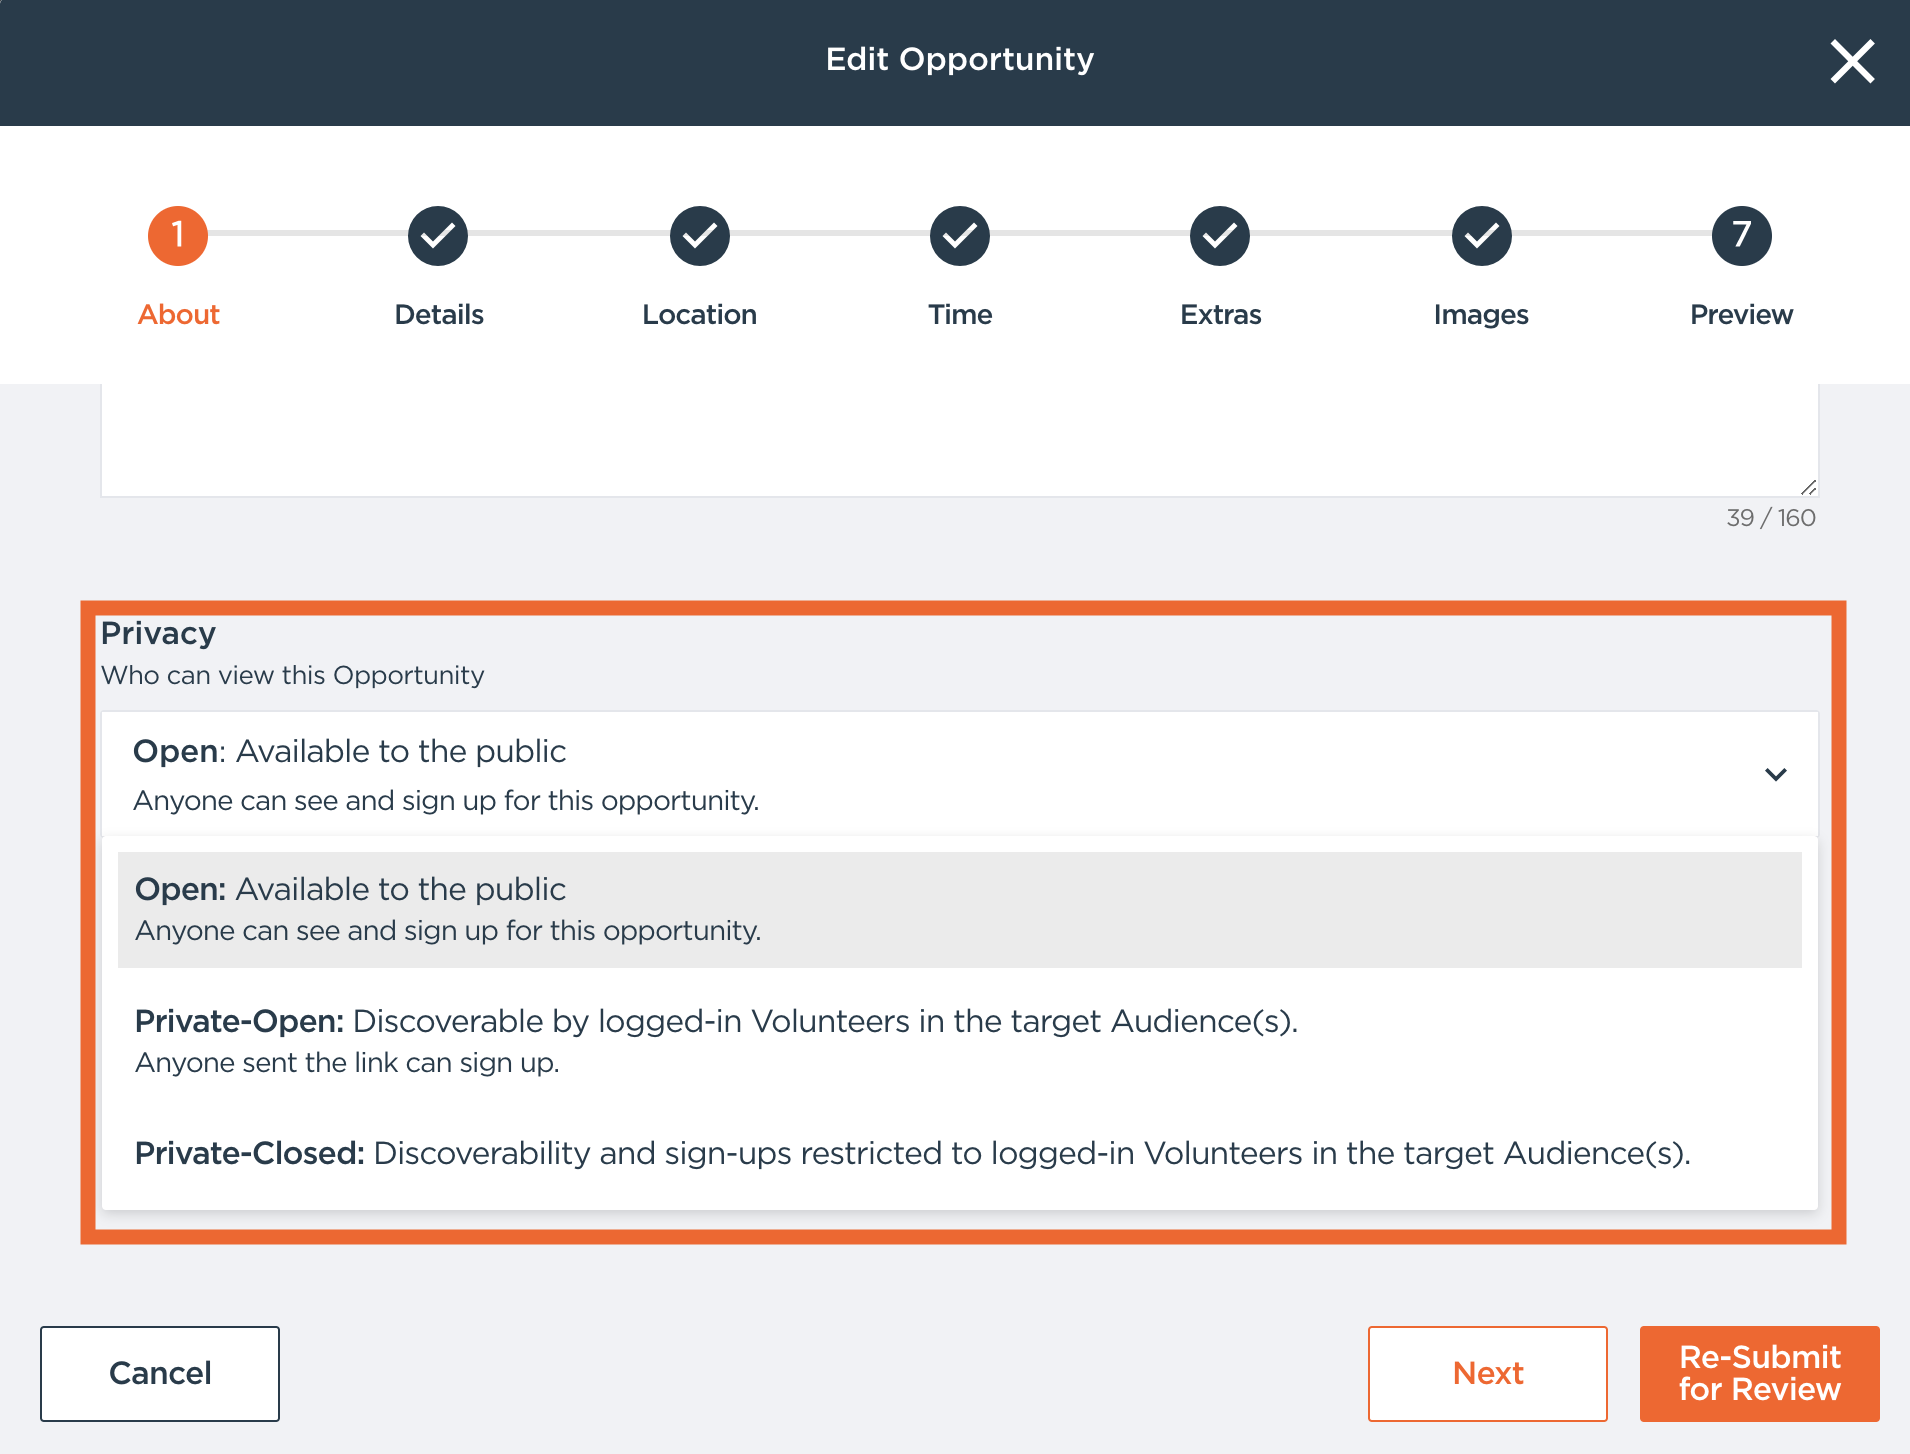Switch to the Preview step label
1910x1454 pixels.
pos(1741,314)
